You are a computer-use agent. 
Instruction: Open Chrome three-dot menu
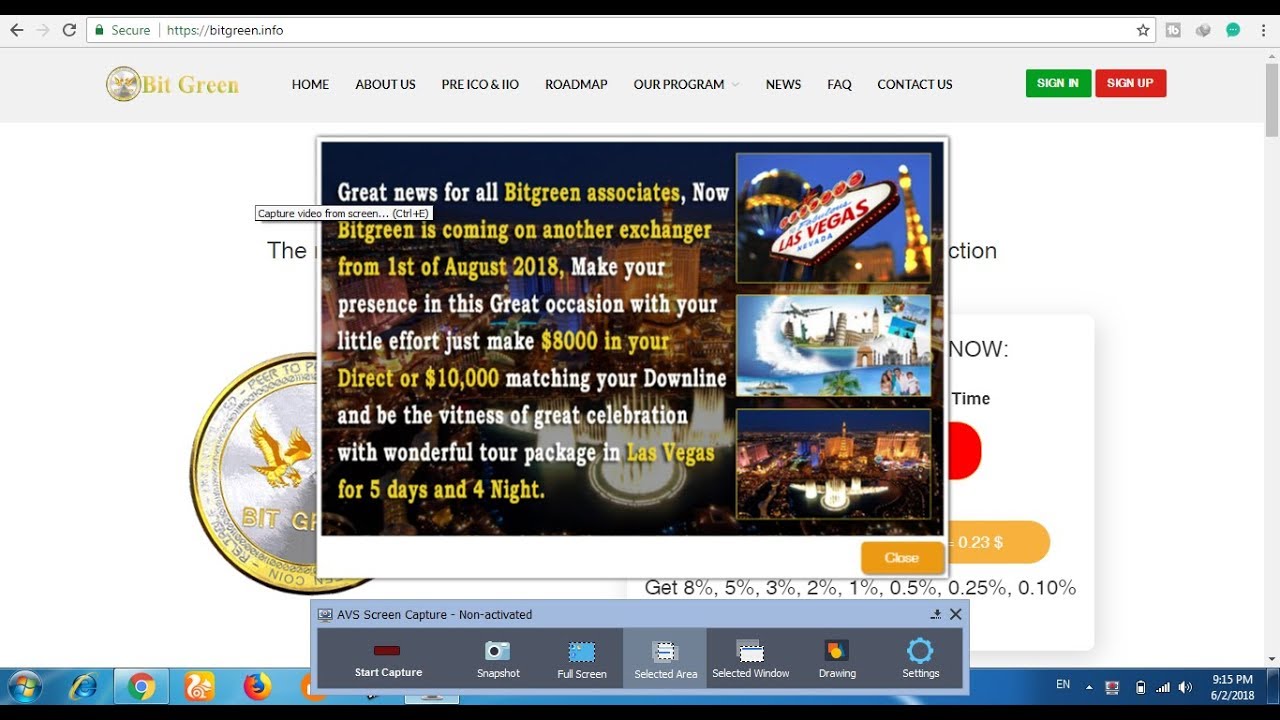click(x=1262, y=30)
